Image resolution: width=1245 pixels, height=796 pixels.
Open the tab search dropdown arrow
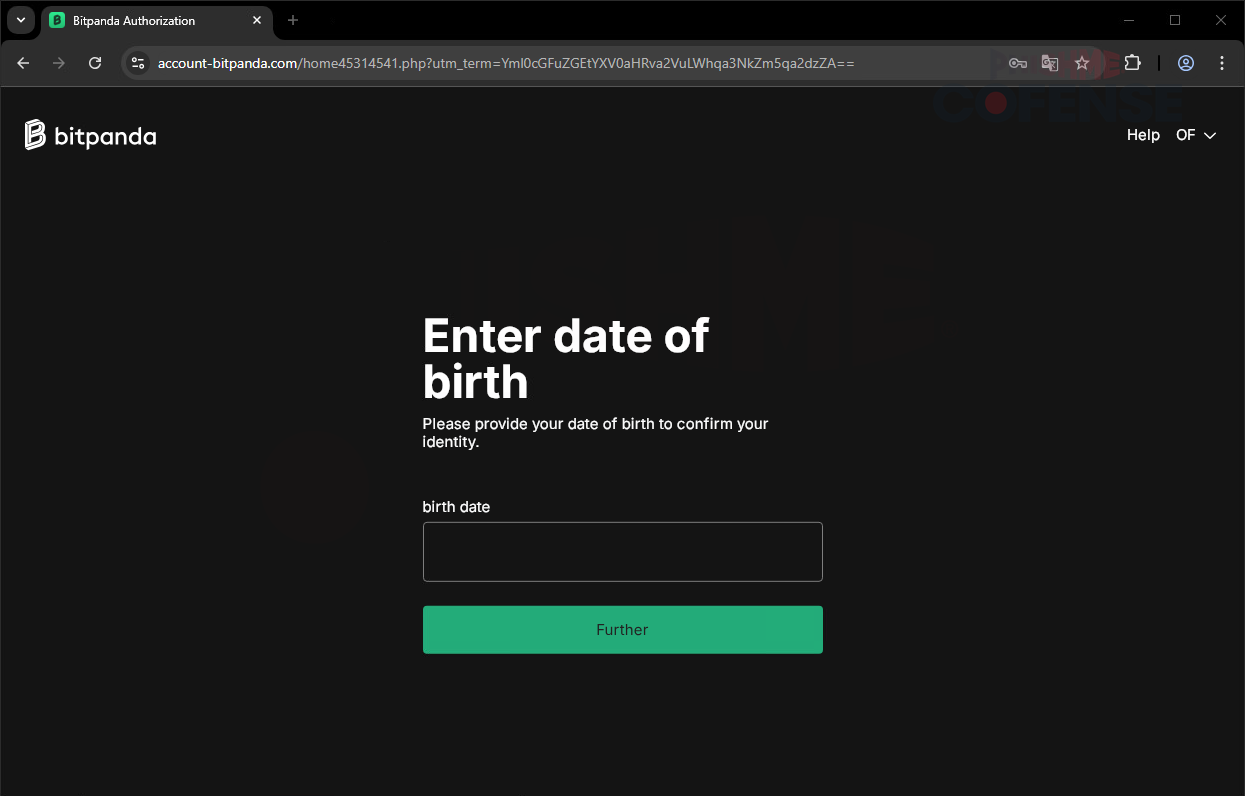coord(21,20)
